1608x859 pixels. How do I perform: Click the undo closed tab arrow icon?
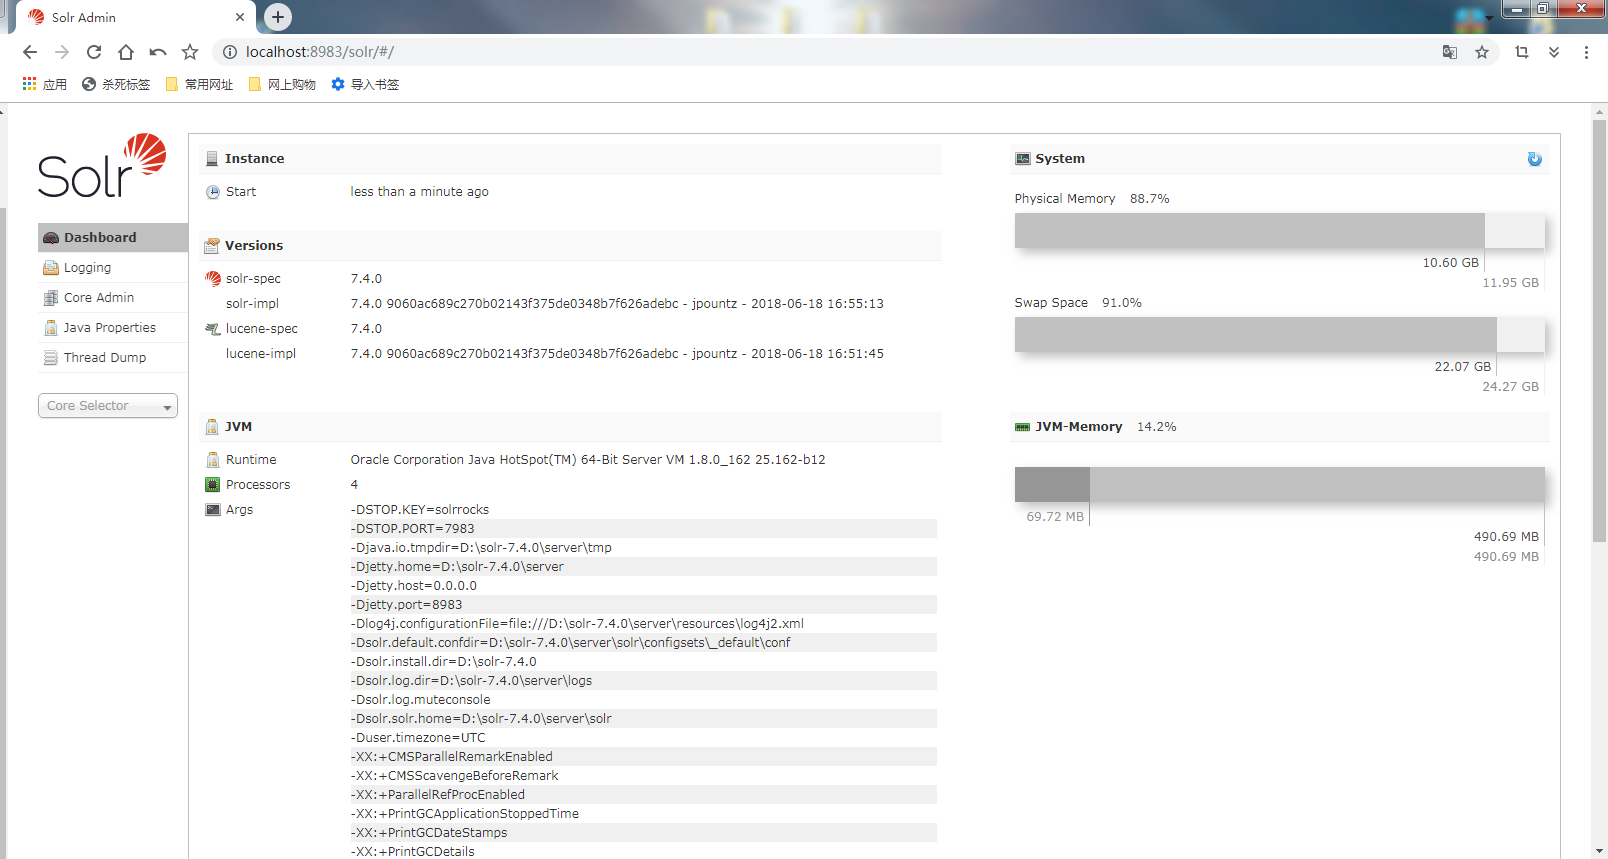pos(158,52)
